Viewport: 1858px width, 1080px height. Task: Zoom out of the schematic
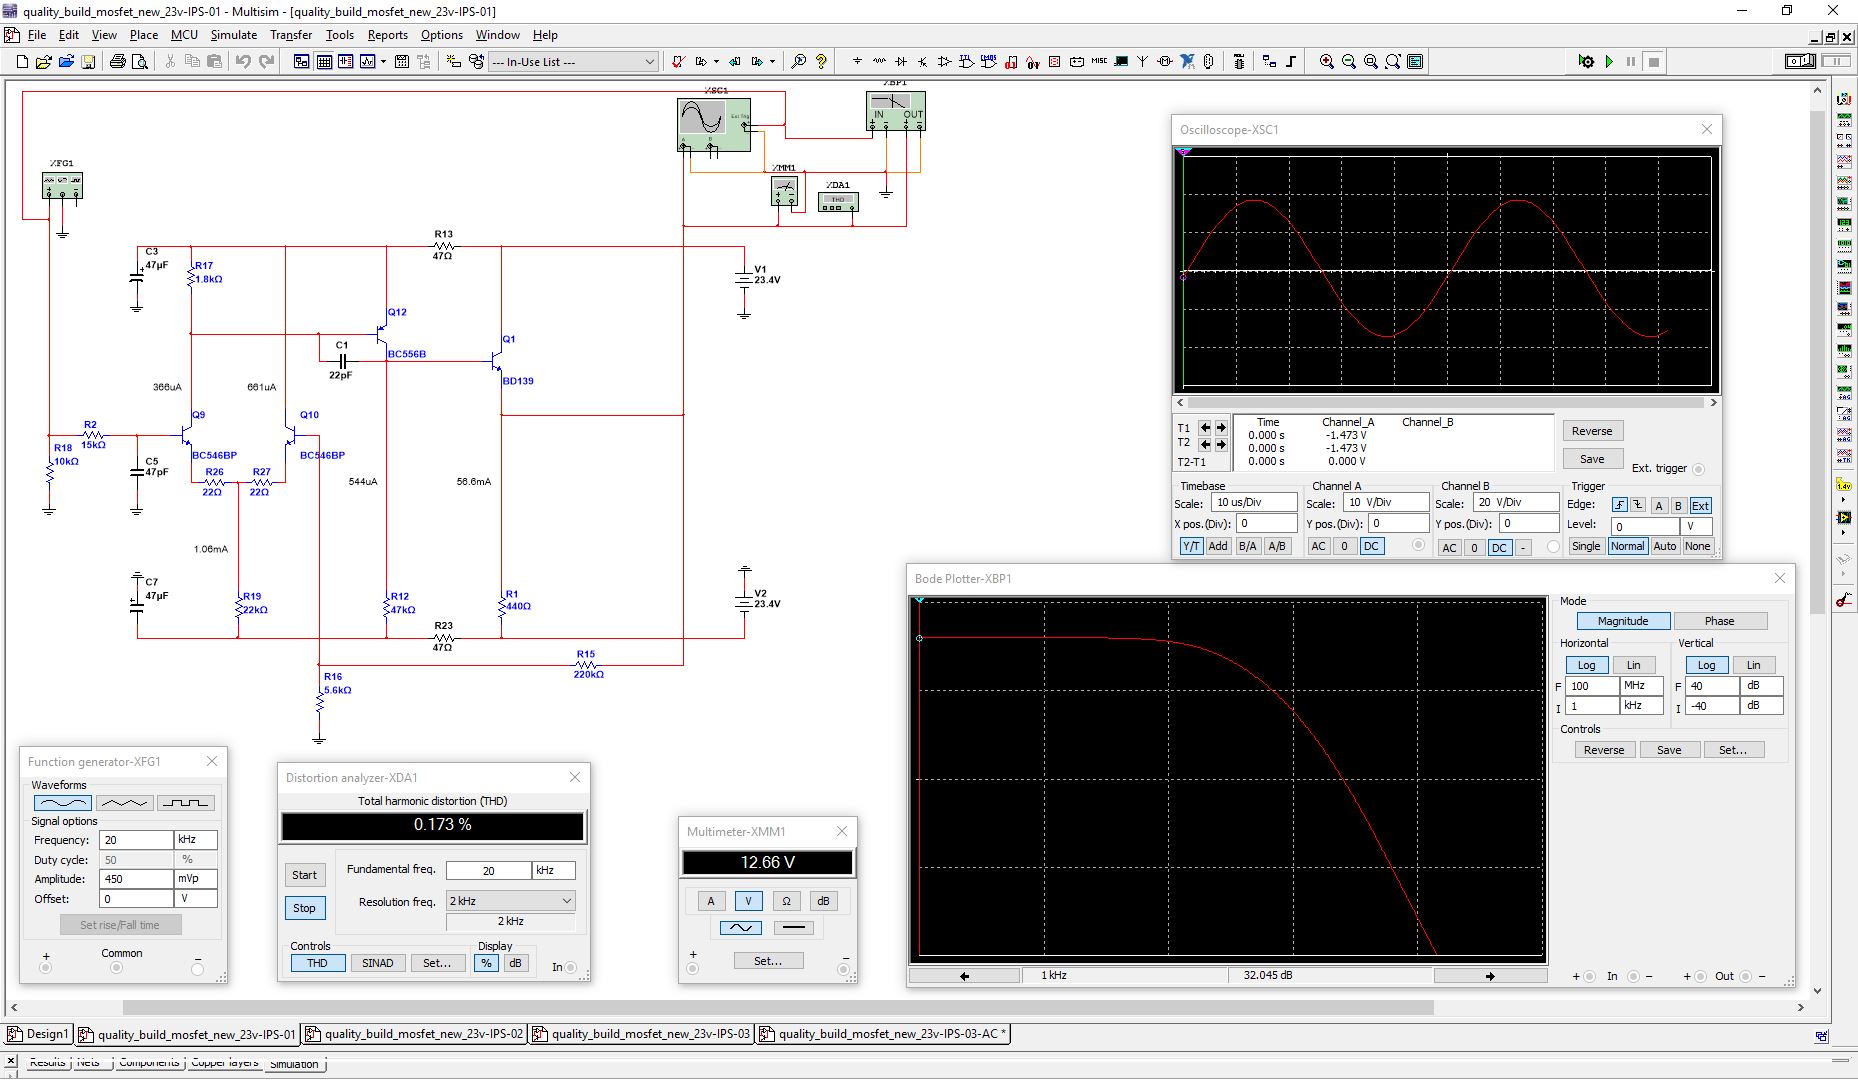point(1349,62)
